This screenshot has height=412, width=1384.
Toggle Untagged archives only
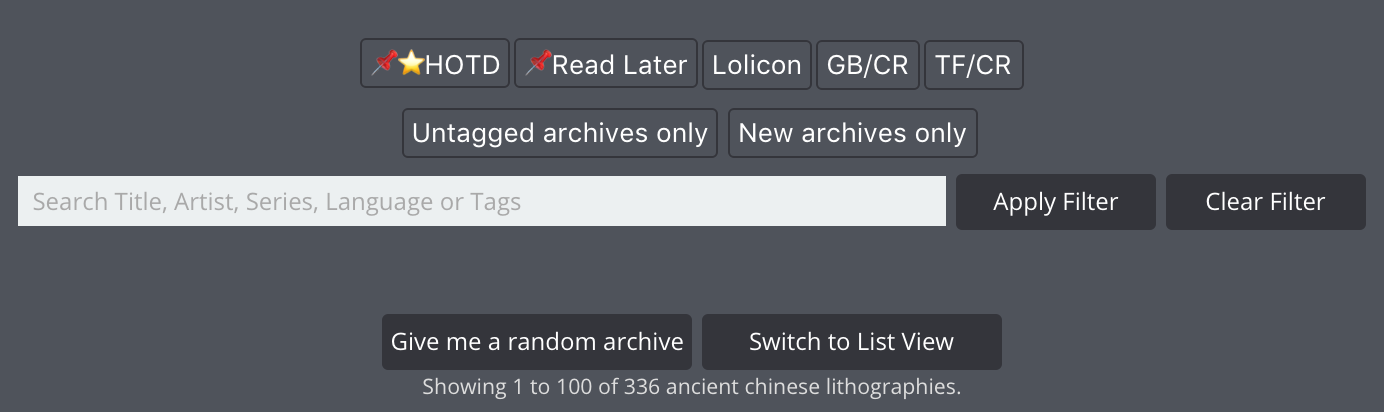point(560,133)
